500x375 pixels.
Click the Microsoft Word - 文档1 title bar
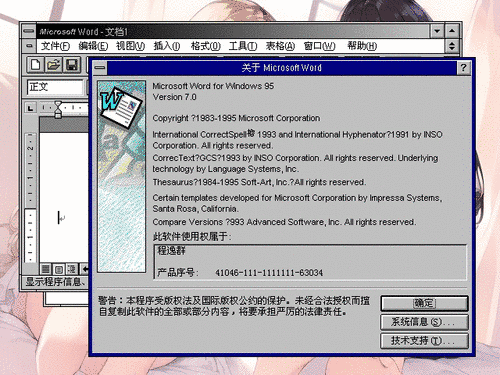(232, 31)
